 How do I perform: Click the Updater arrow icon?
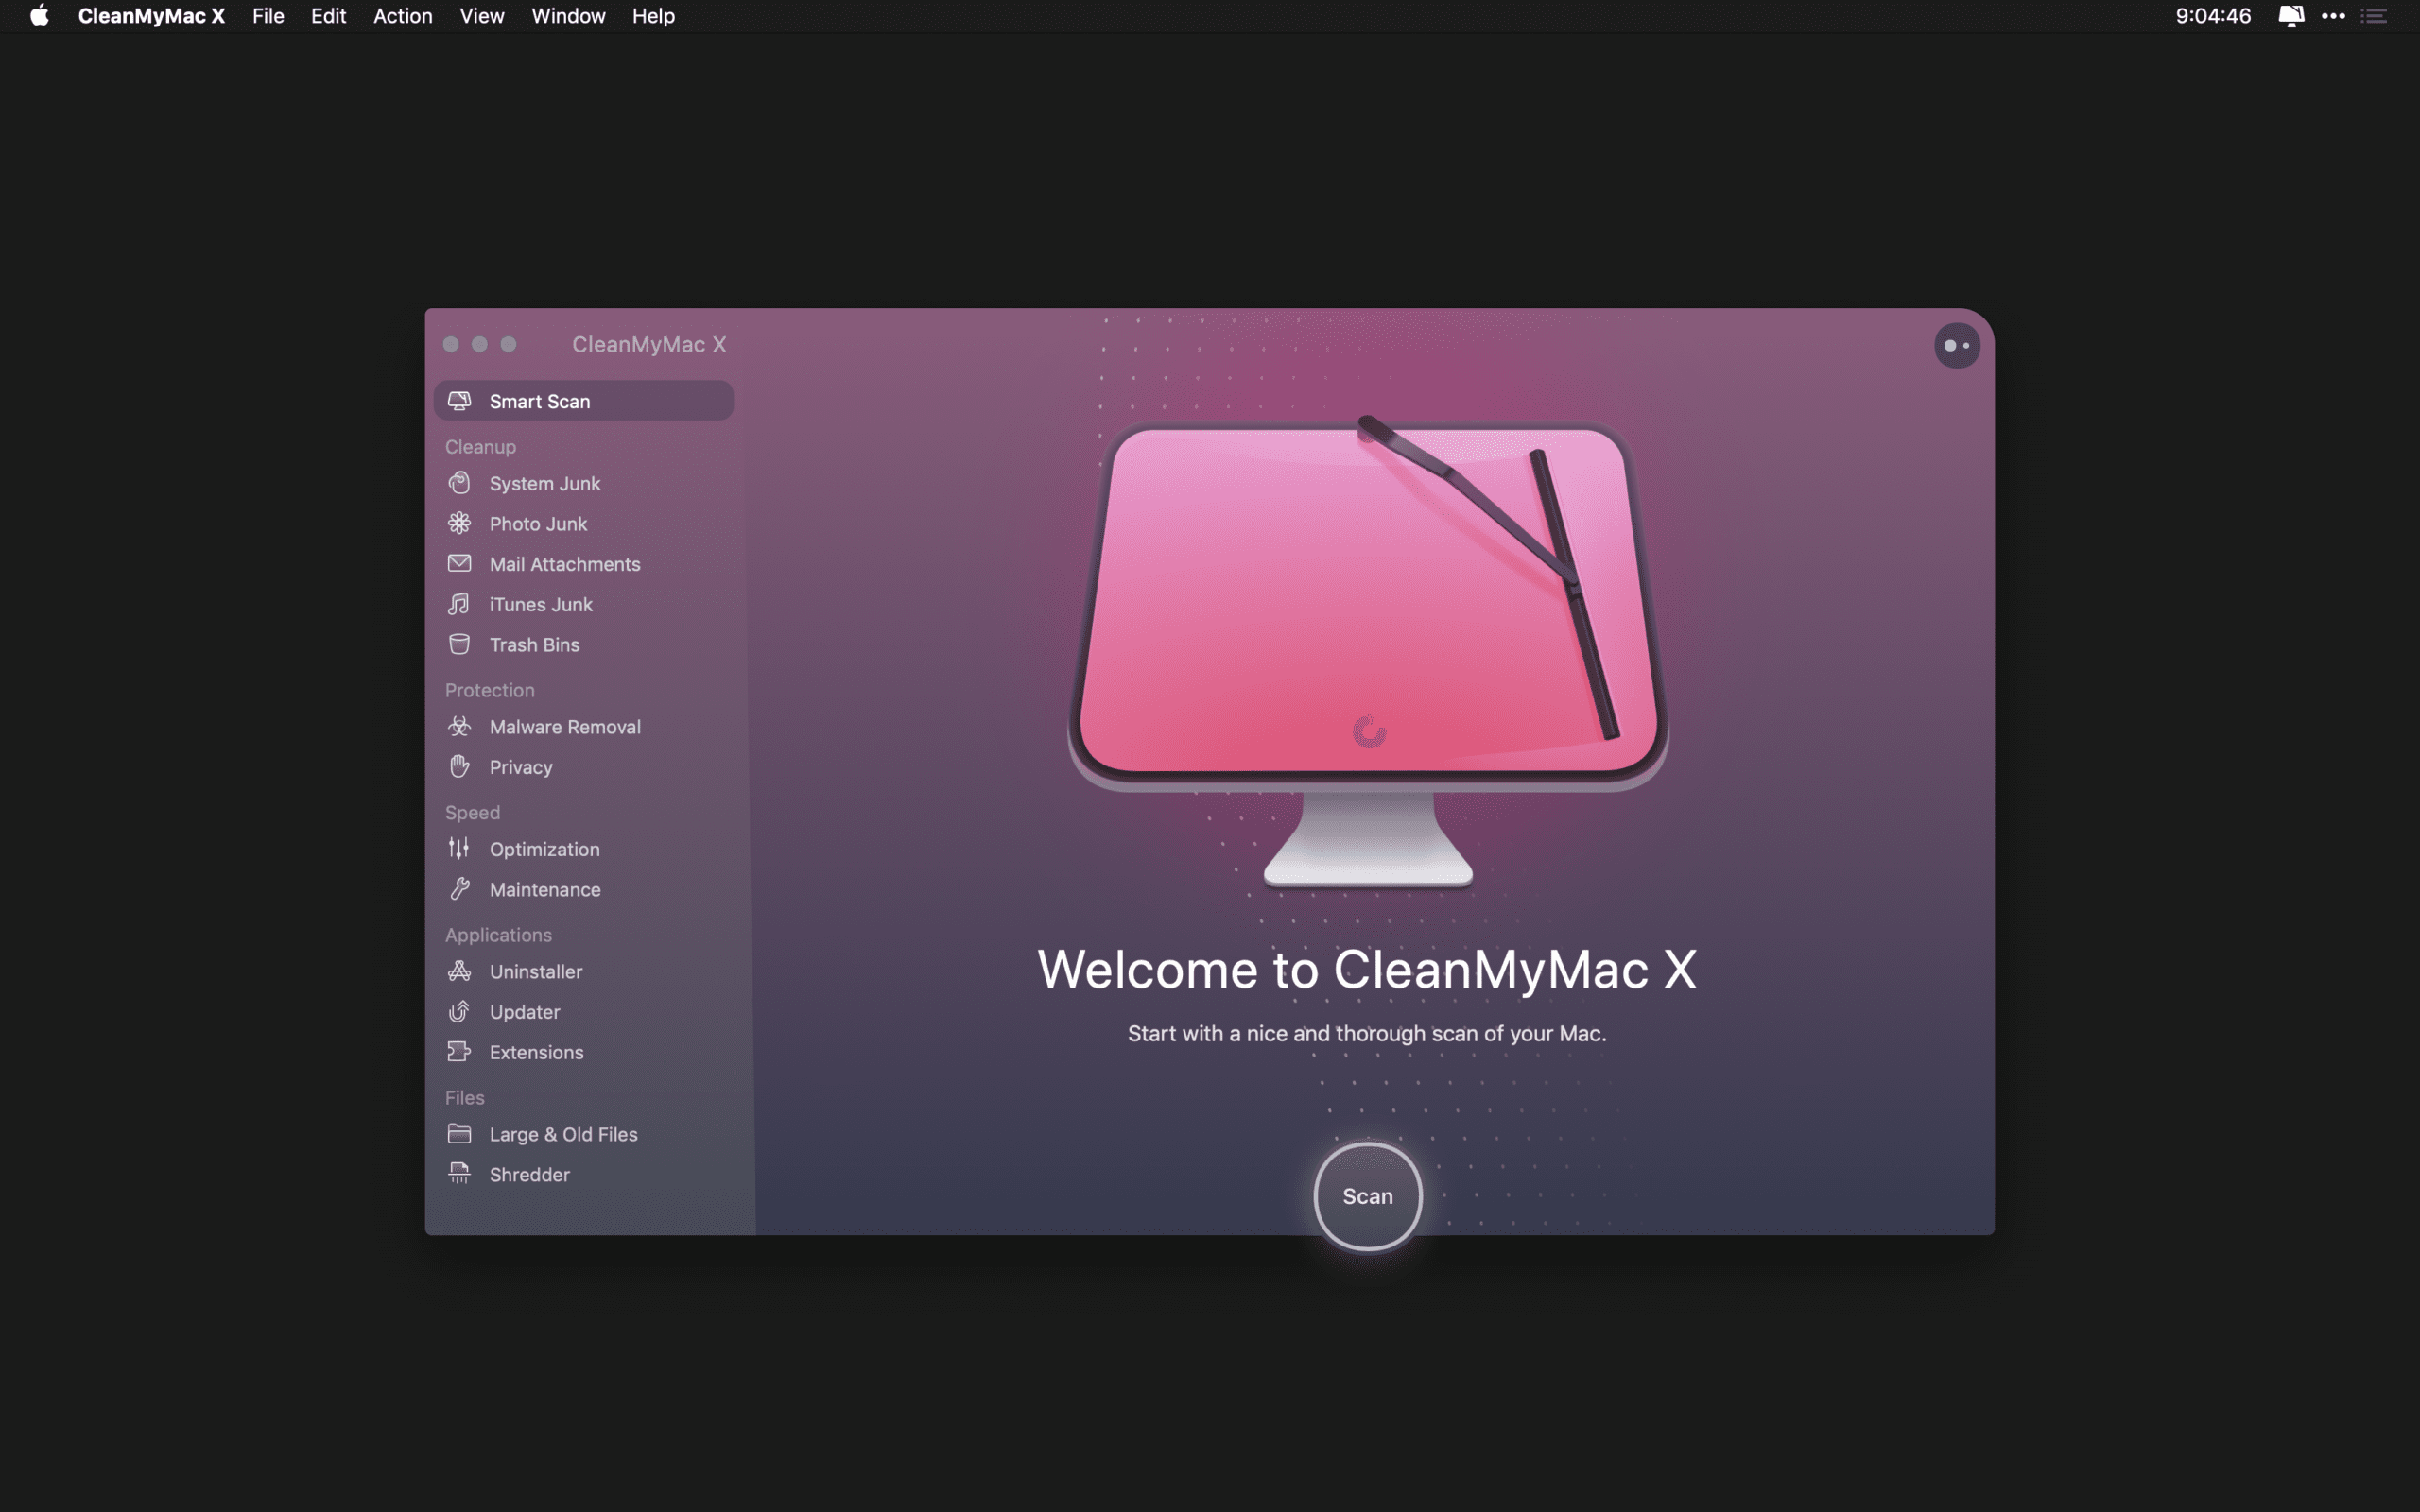pyautogui.click(x=459, y=1011)
